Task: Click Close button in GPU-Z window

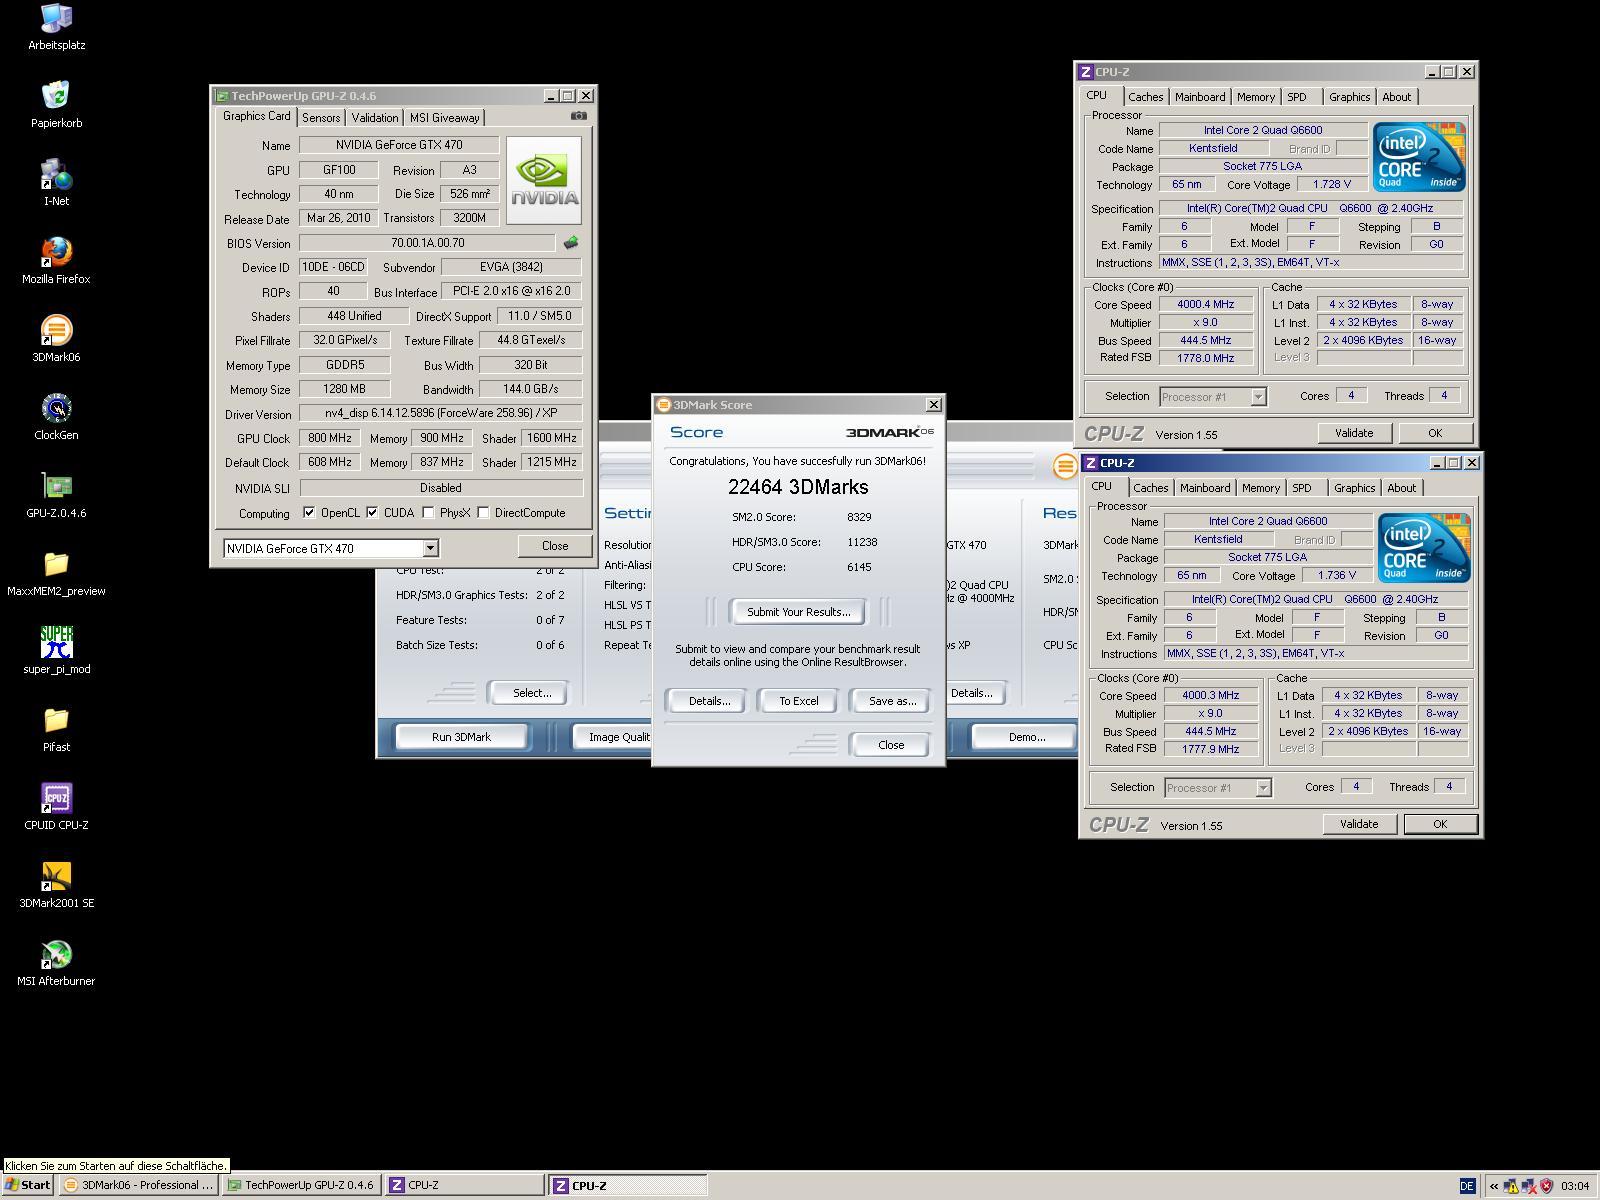Action: [x=554, y=546]
